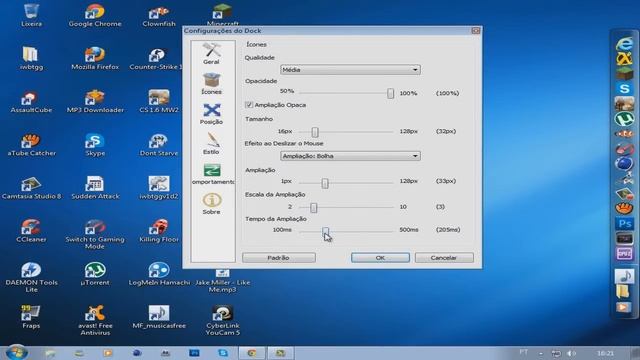Select the Ícones section icon
Viewport: 640px width, 360px height.
[x=211, y=84]
